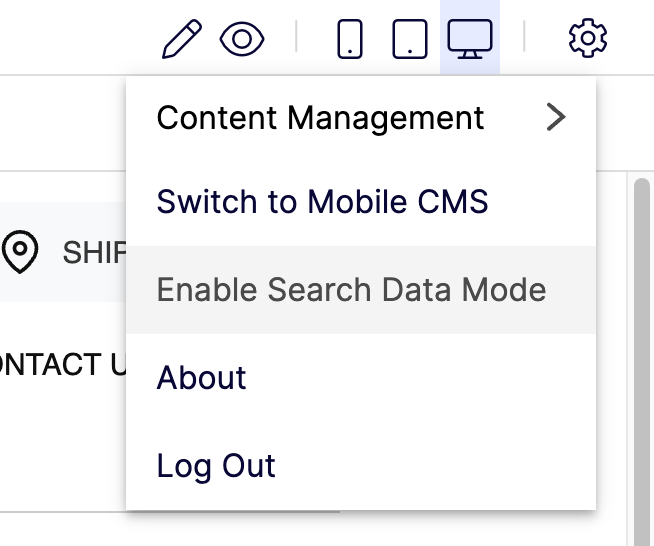Switch to mobile phone device preview
Image resolution: width=654 pixels, height=546 pixels.
click(x=350, y=39)
